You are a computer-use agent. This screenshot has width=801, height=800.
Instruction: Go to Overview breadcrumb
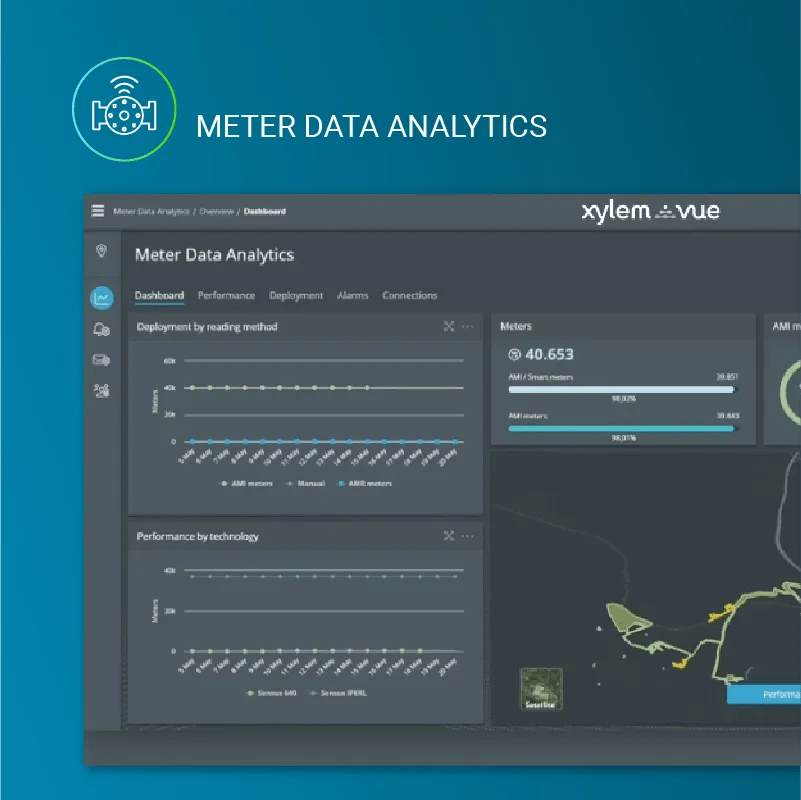click(217, 211)
